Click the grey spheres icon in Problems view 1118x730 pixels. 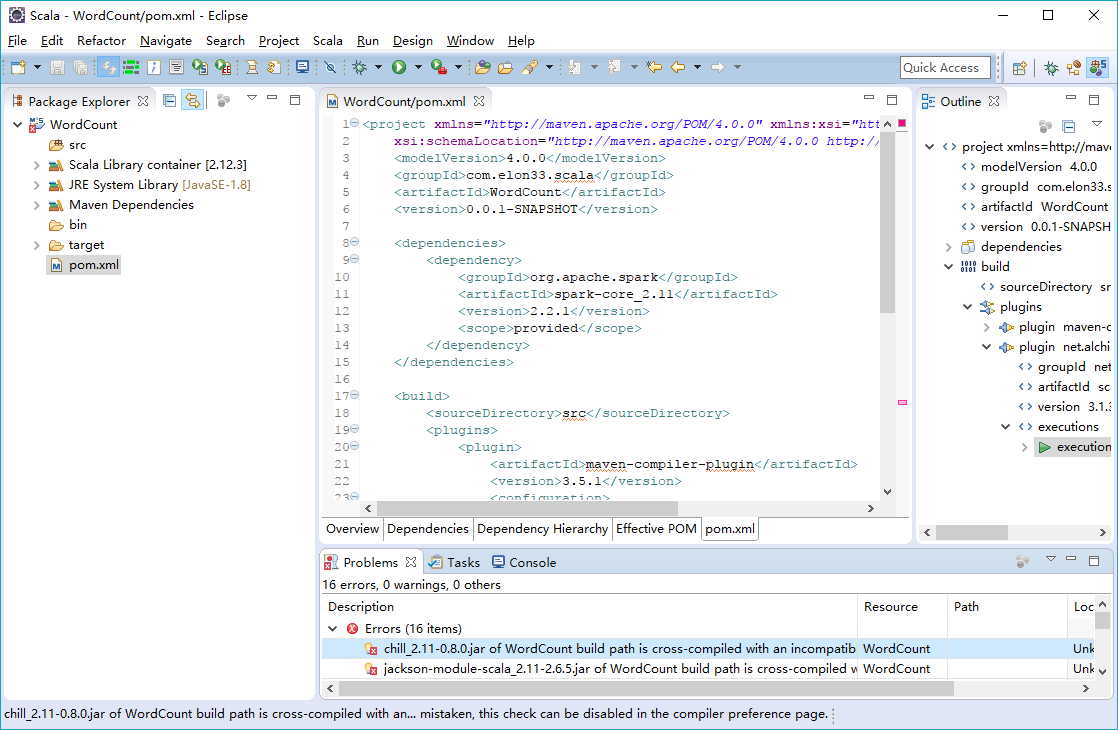(x=1022, y=562)
